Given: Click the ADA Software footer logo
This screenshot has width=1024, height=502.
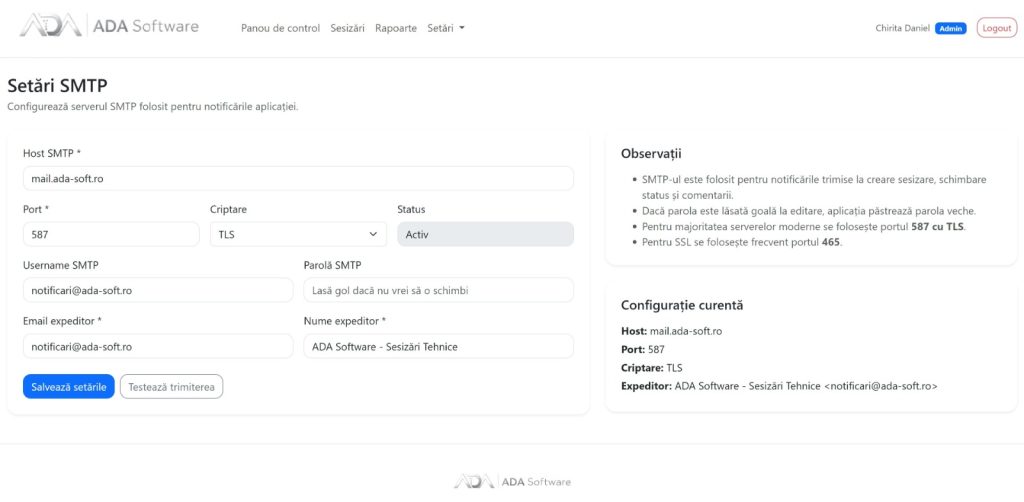Looking at the screenshot, I should (x=512, y=482).
